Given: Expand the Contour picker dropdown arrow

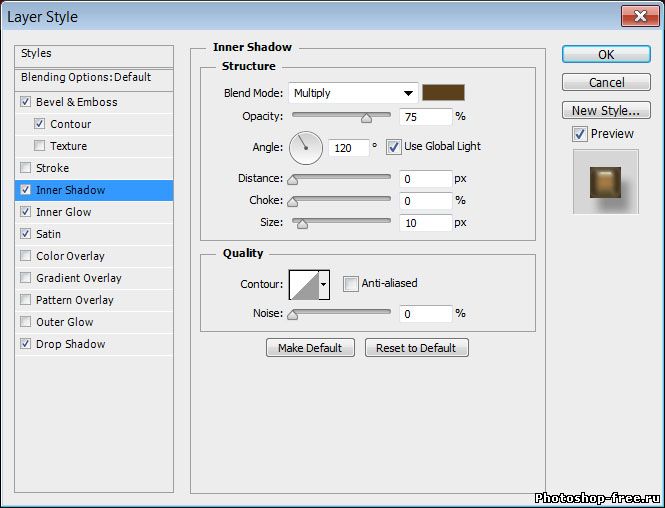Looking at the screenshot, I should point(324,285).
